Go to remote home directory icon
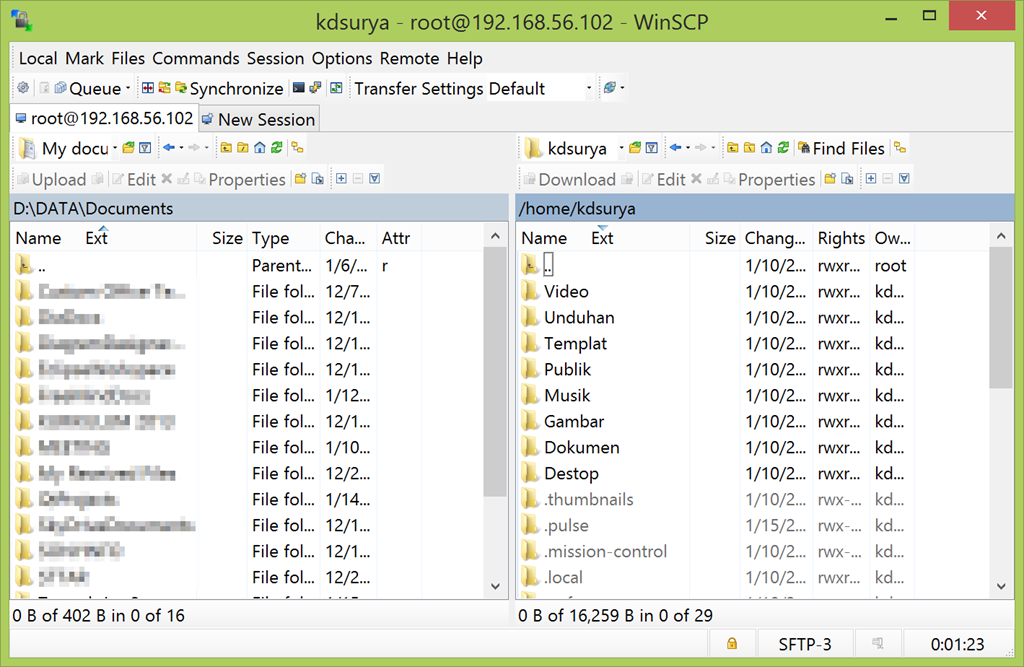This screenshot has height=667, width=1024. pyautogui.click(x=766, y=148)
